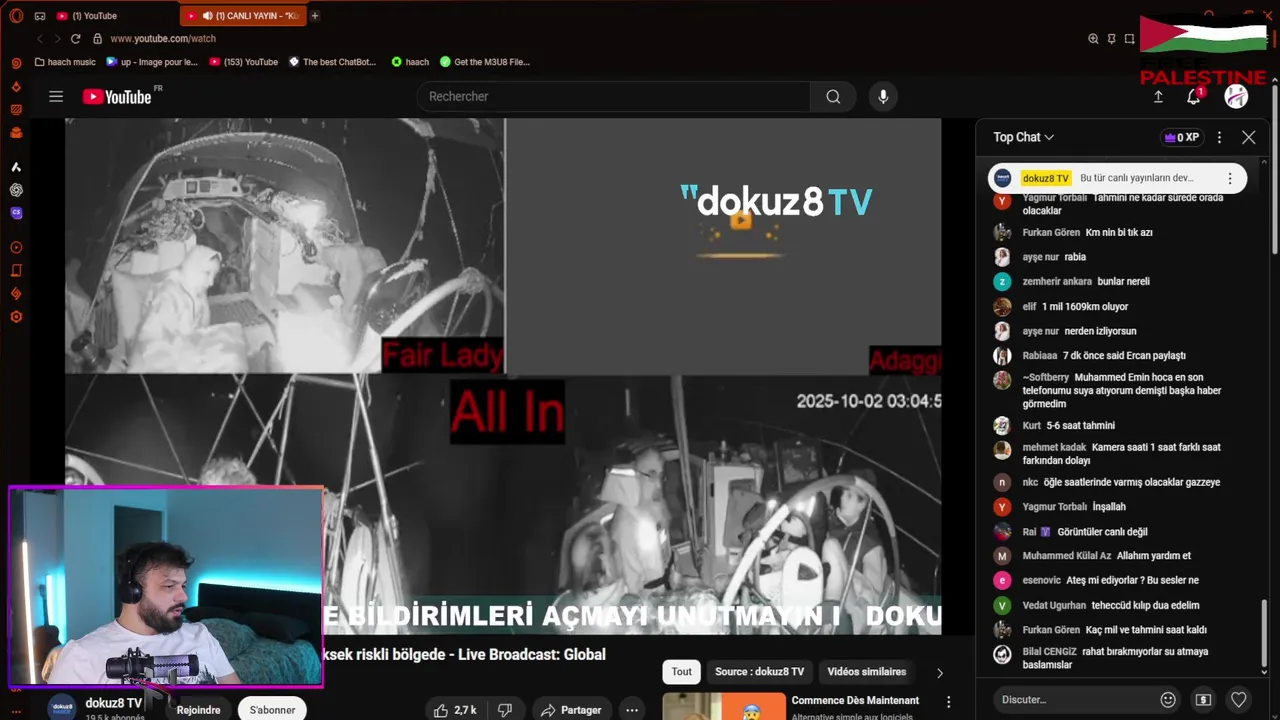The image size is (1280, 720).
Task: Open YouTube account avatar menu
Action: click(1236, 97)
